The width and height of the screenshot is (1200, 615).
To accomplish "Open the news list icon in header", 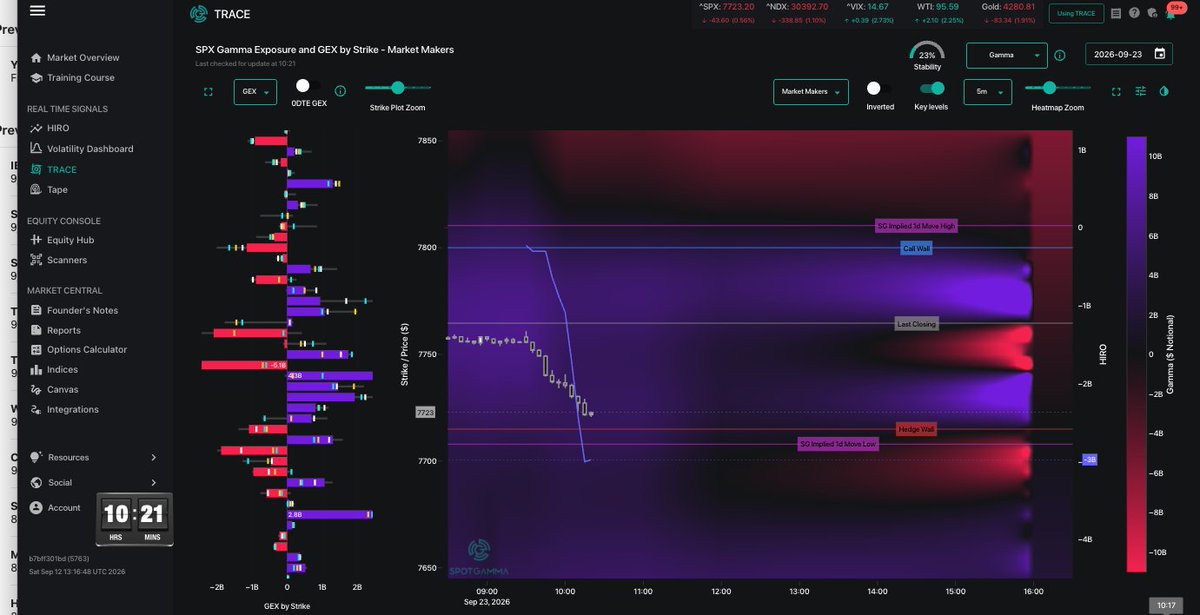I will (x=1116, y=13).
